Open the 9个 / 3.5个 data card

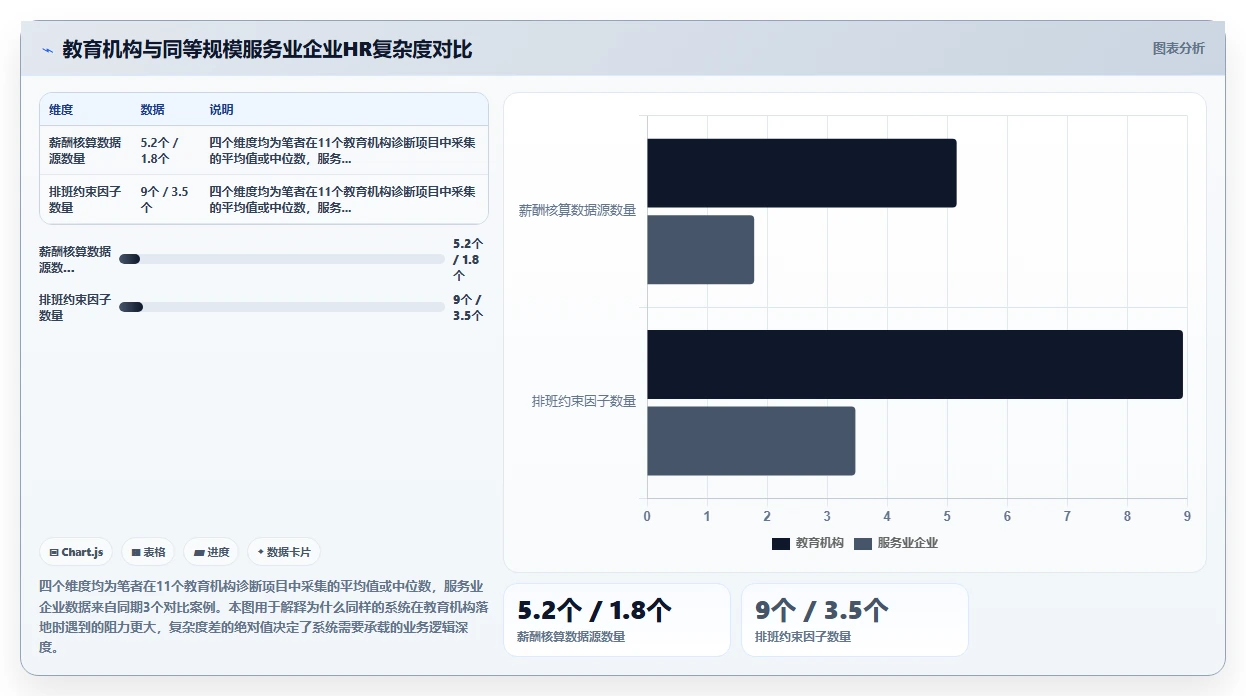click(855, 620)
